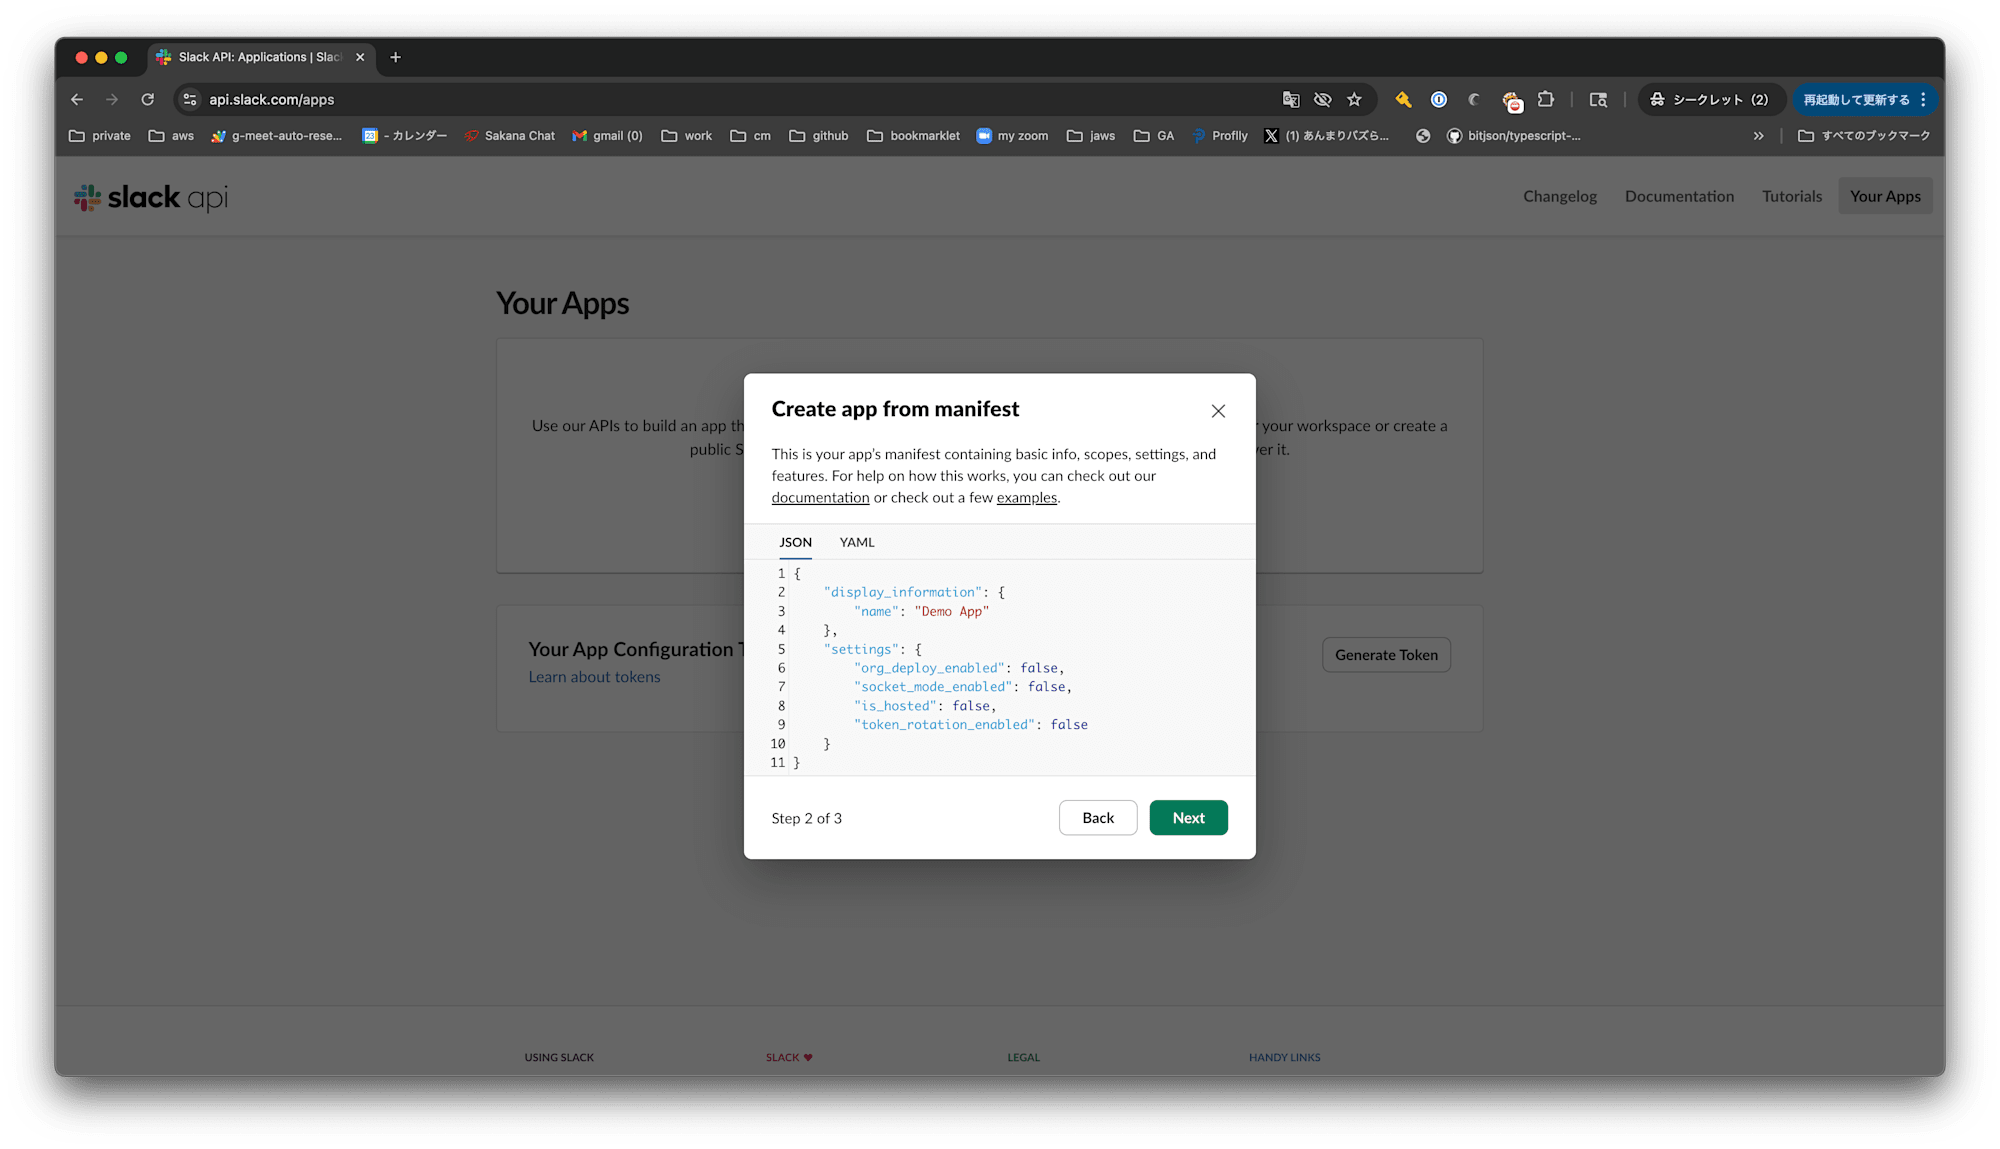
Task: View site information for api.slack.com
Action: 190,99
